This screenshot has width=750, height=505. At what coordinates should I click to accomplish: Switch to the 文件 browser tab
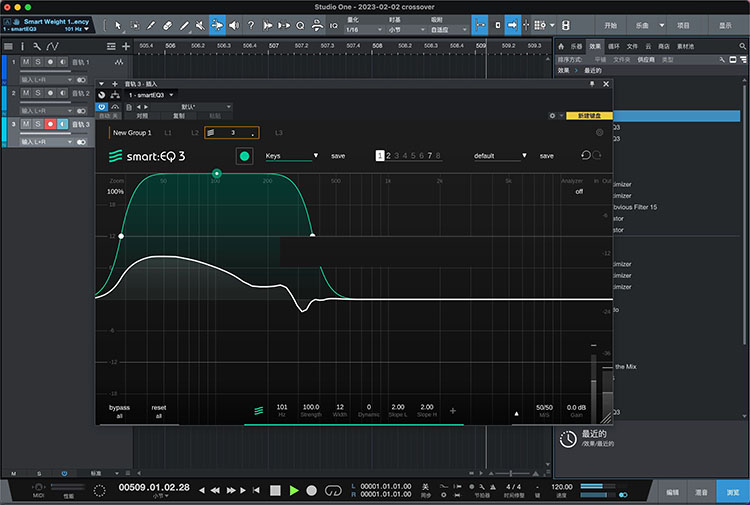pos(632,46)
